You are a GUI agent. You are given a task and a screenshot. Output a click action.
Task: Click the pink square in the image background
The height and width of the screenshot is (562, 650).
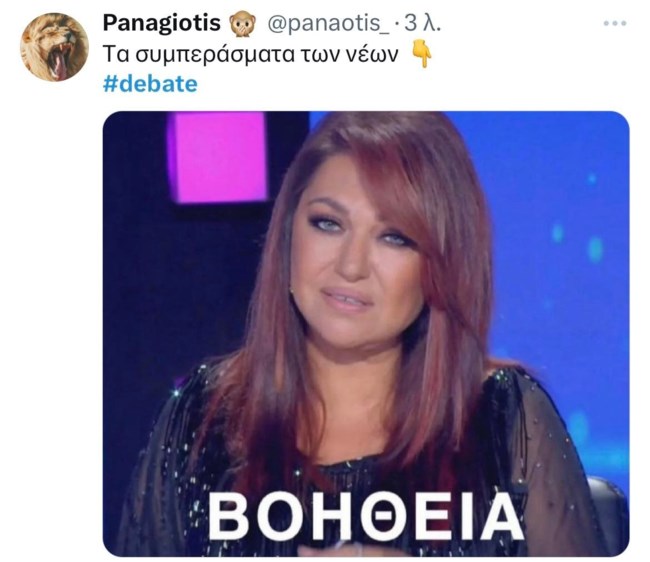[217, 157]
